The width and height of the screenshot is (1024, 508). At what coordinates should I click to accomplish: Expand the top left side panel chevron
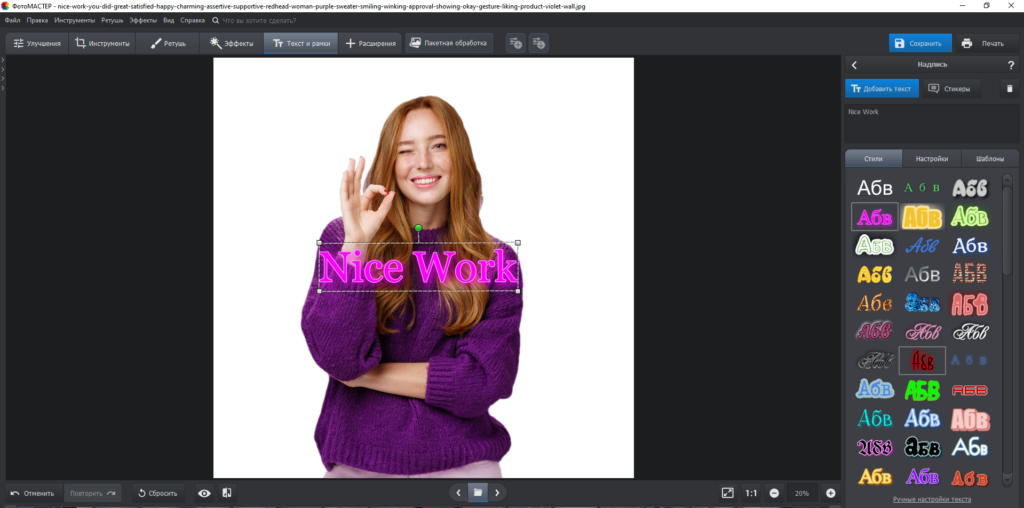coord(3,60)
